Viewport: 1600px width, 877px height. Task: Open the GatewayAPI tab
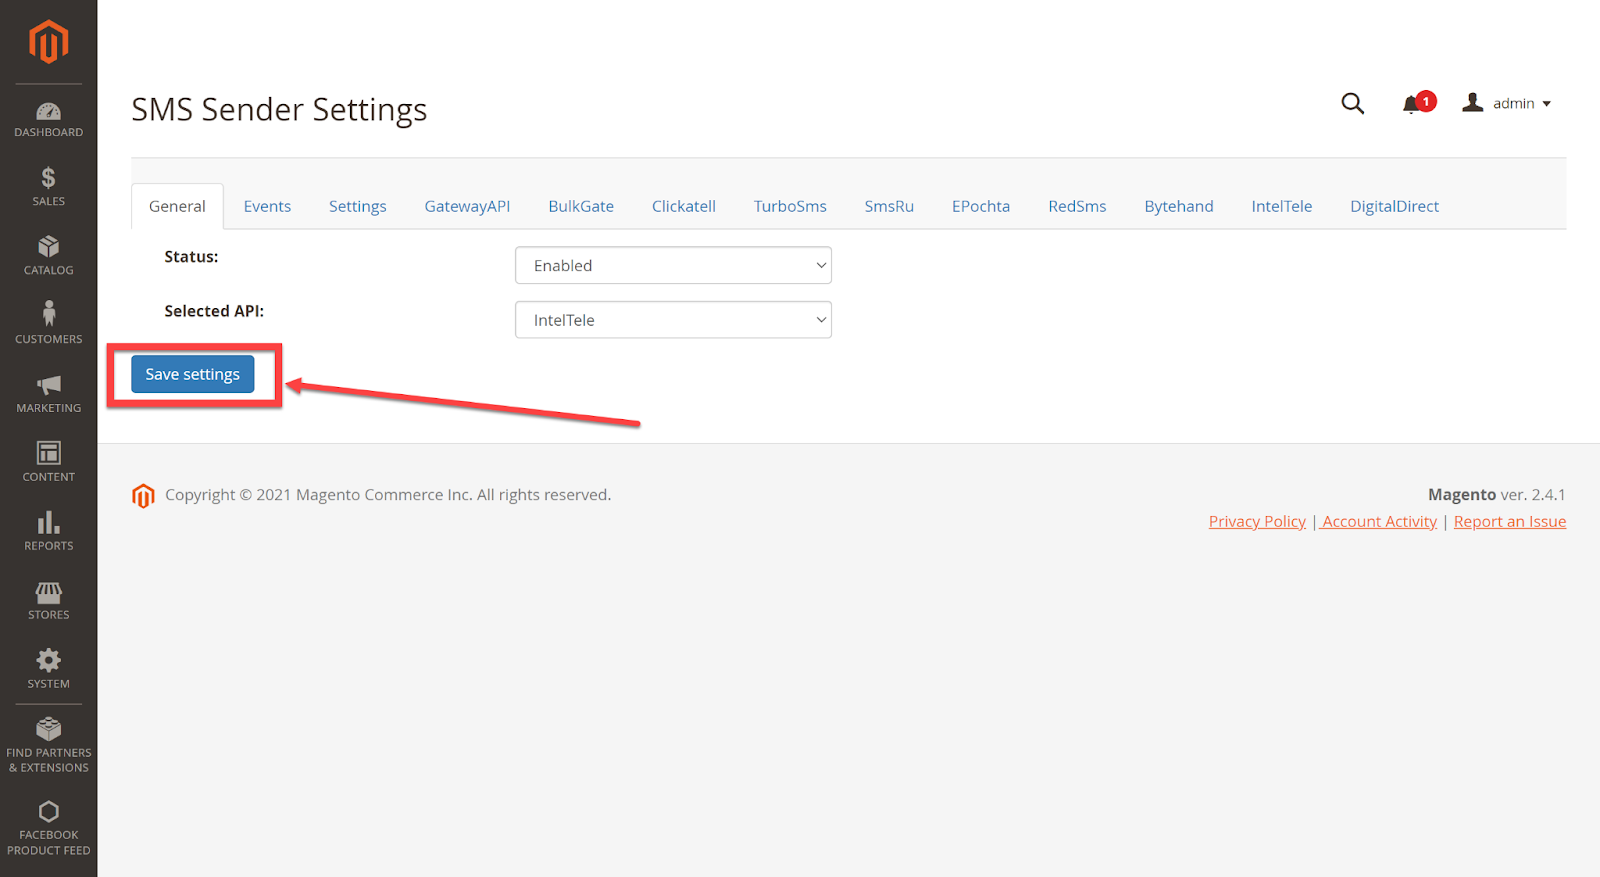coord(467,206)
